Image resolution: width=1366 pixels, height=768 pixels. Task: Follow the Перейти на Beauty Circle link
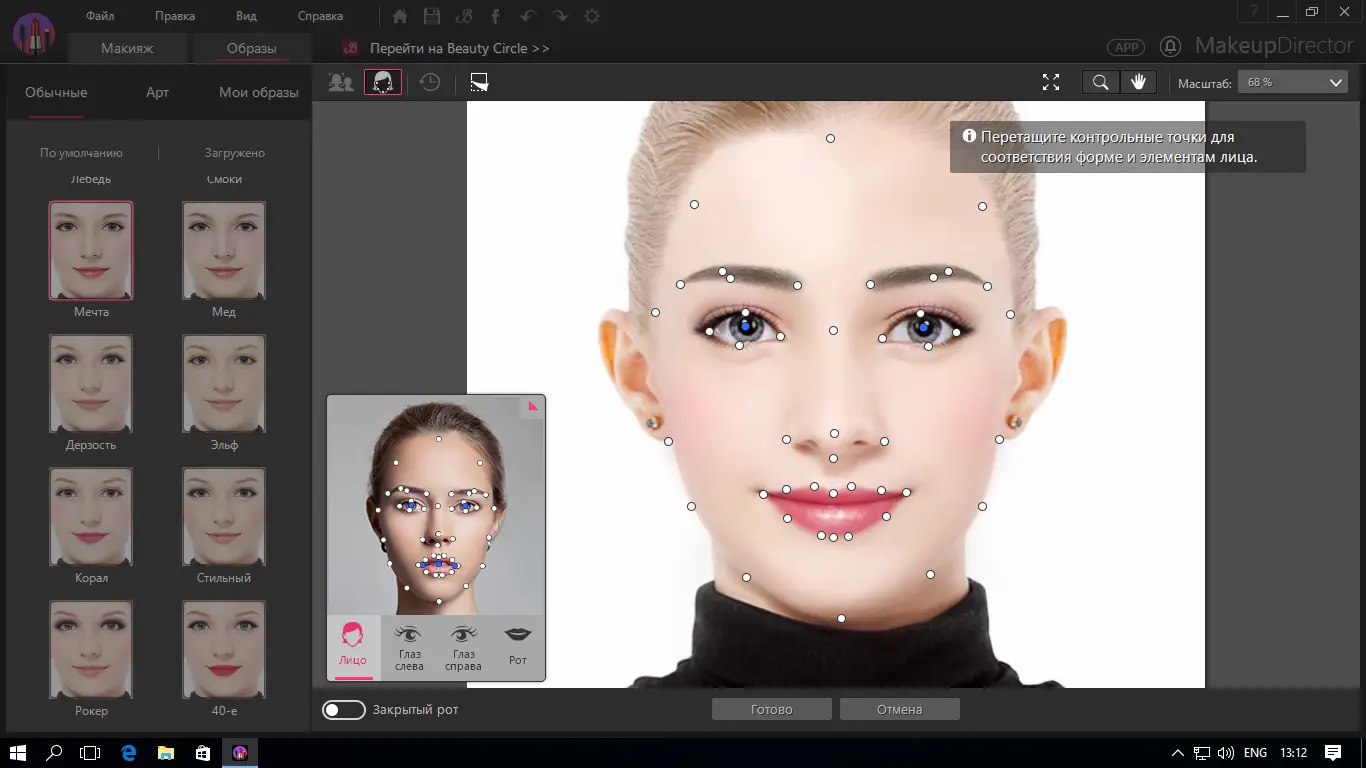459,48
